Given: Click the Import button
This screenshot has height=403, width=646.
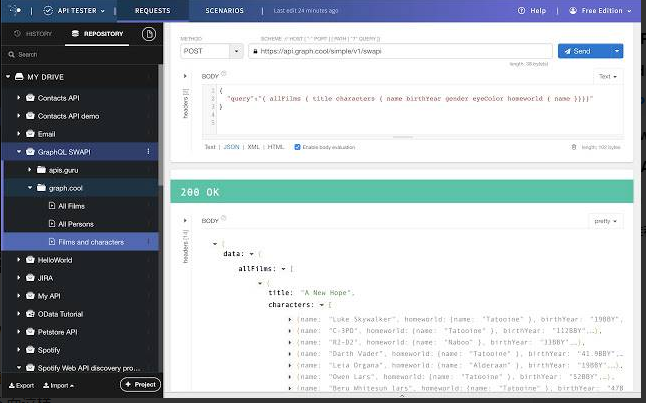Looking at the screenshot, I should point(59,386).
